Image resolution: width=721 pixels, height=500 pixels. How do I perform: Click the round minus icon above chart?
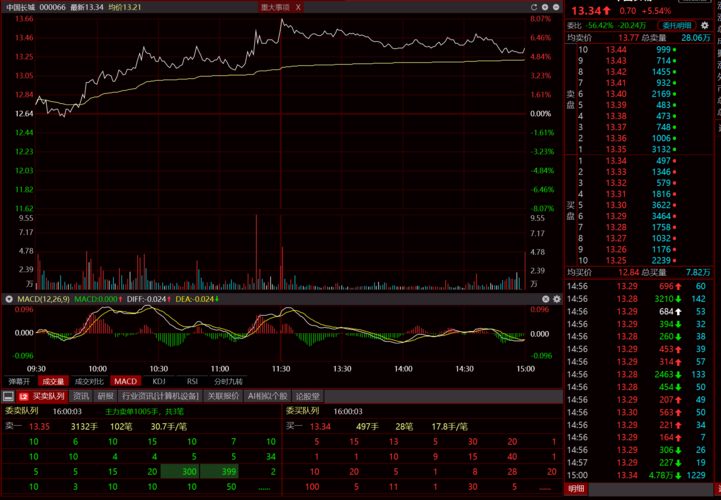click(556, 7)
